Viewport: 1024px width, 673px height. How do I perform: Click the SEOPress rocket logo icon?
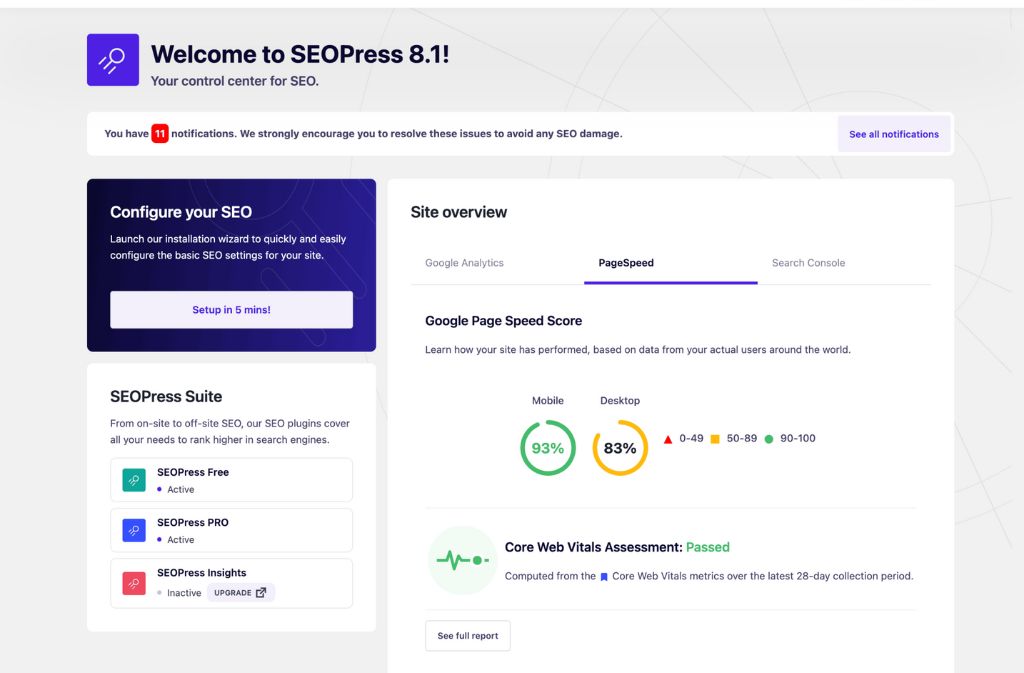pyautogui.click(x=113, y=60)
